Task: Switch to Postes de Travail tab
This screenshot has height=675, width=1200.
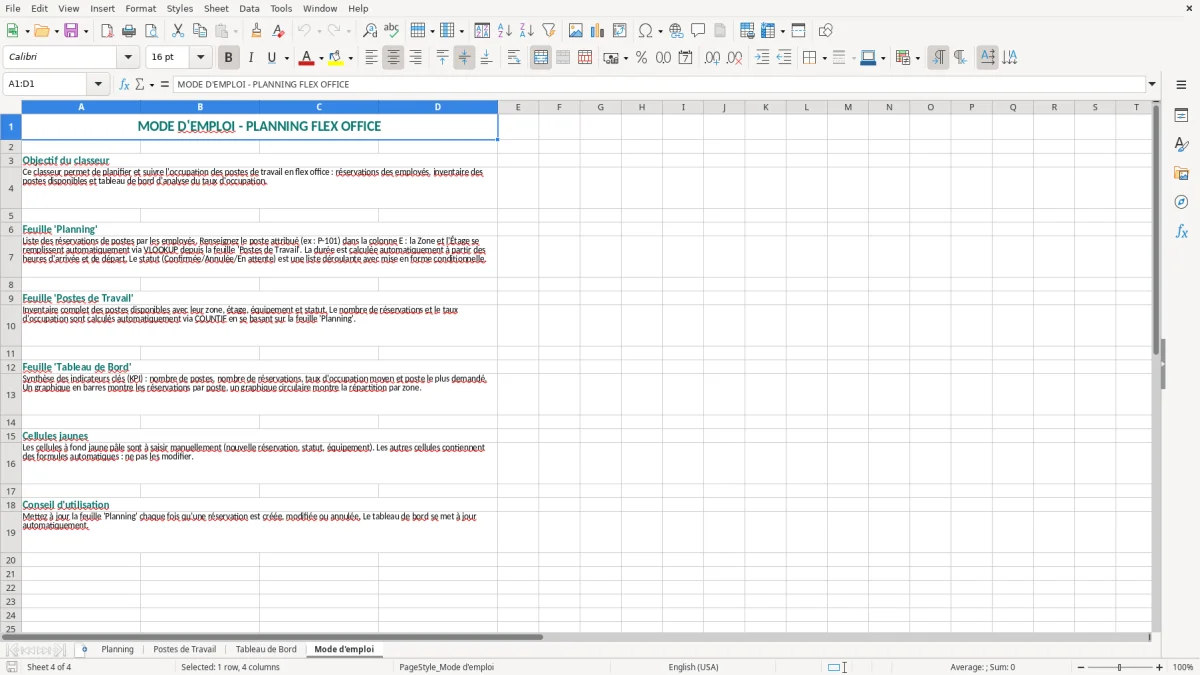Action: pos(184,649)
